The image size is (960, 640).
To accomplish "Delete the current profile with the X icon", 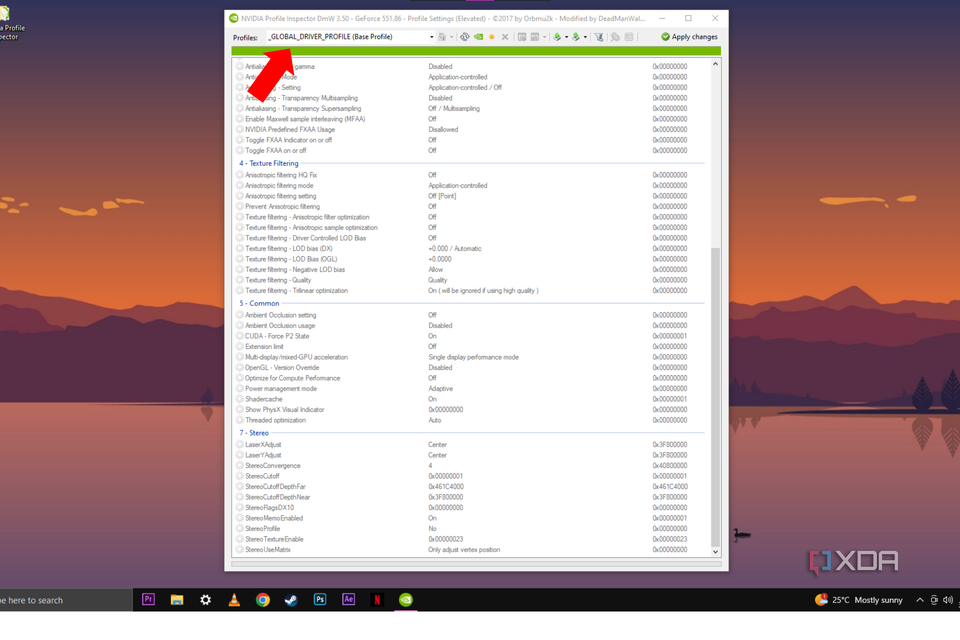I will (x=504, y=37).
